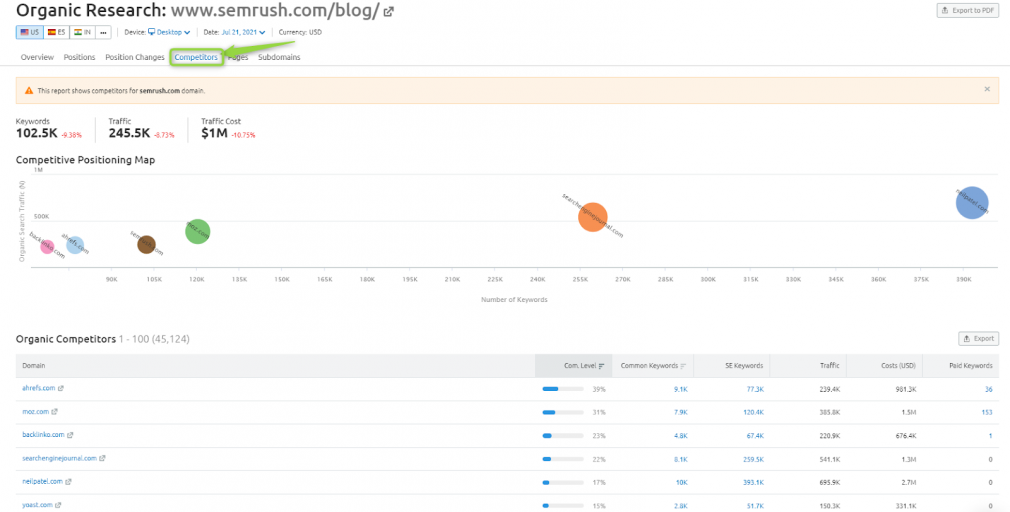Click the external link icon next to moz.com
Image resolution: width=1010 pixels, height=512 pixels.
point(55,412)
